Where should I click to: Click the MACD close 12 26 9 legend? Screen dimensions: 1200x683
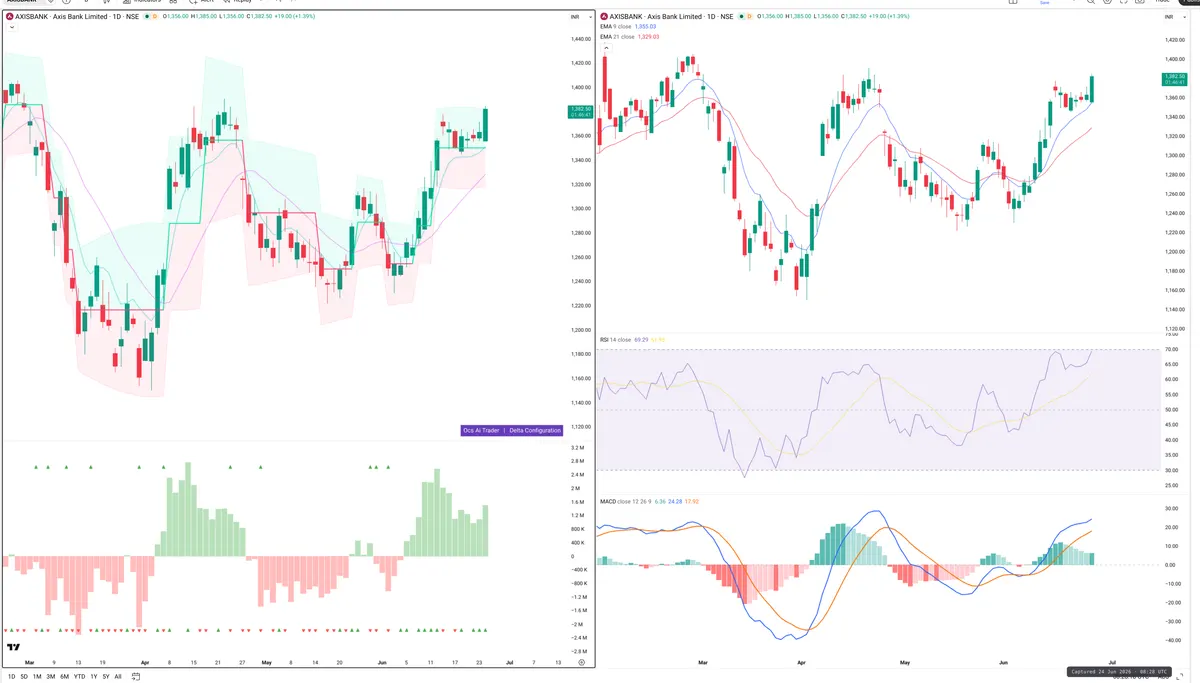tap(626, 501)
